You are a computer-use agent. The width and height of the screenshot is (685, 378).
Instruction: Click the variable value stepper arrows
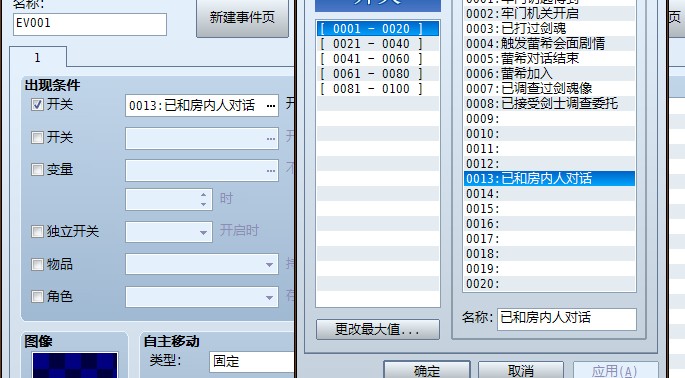tap(204, 199)
